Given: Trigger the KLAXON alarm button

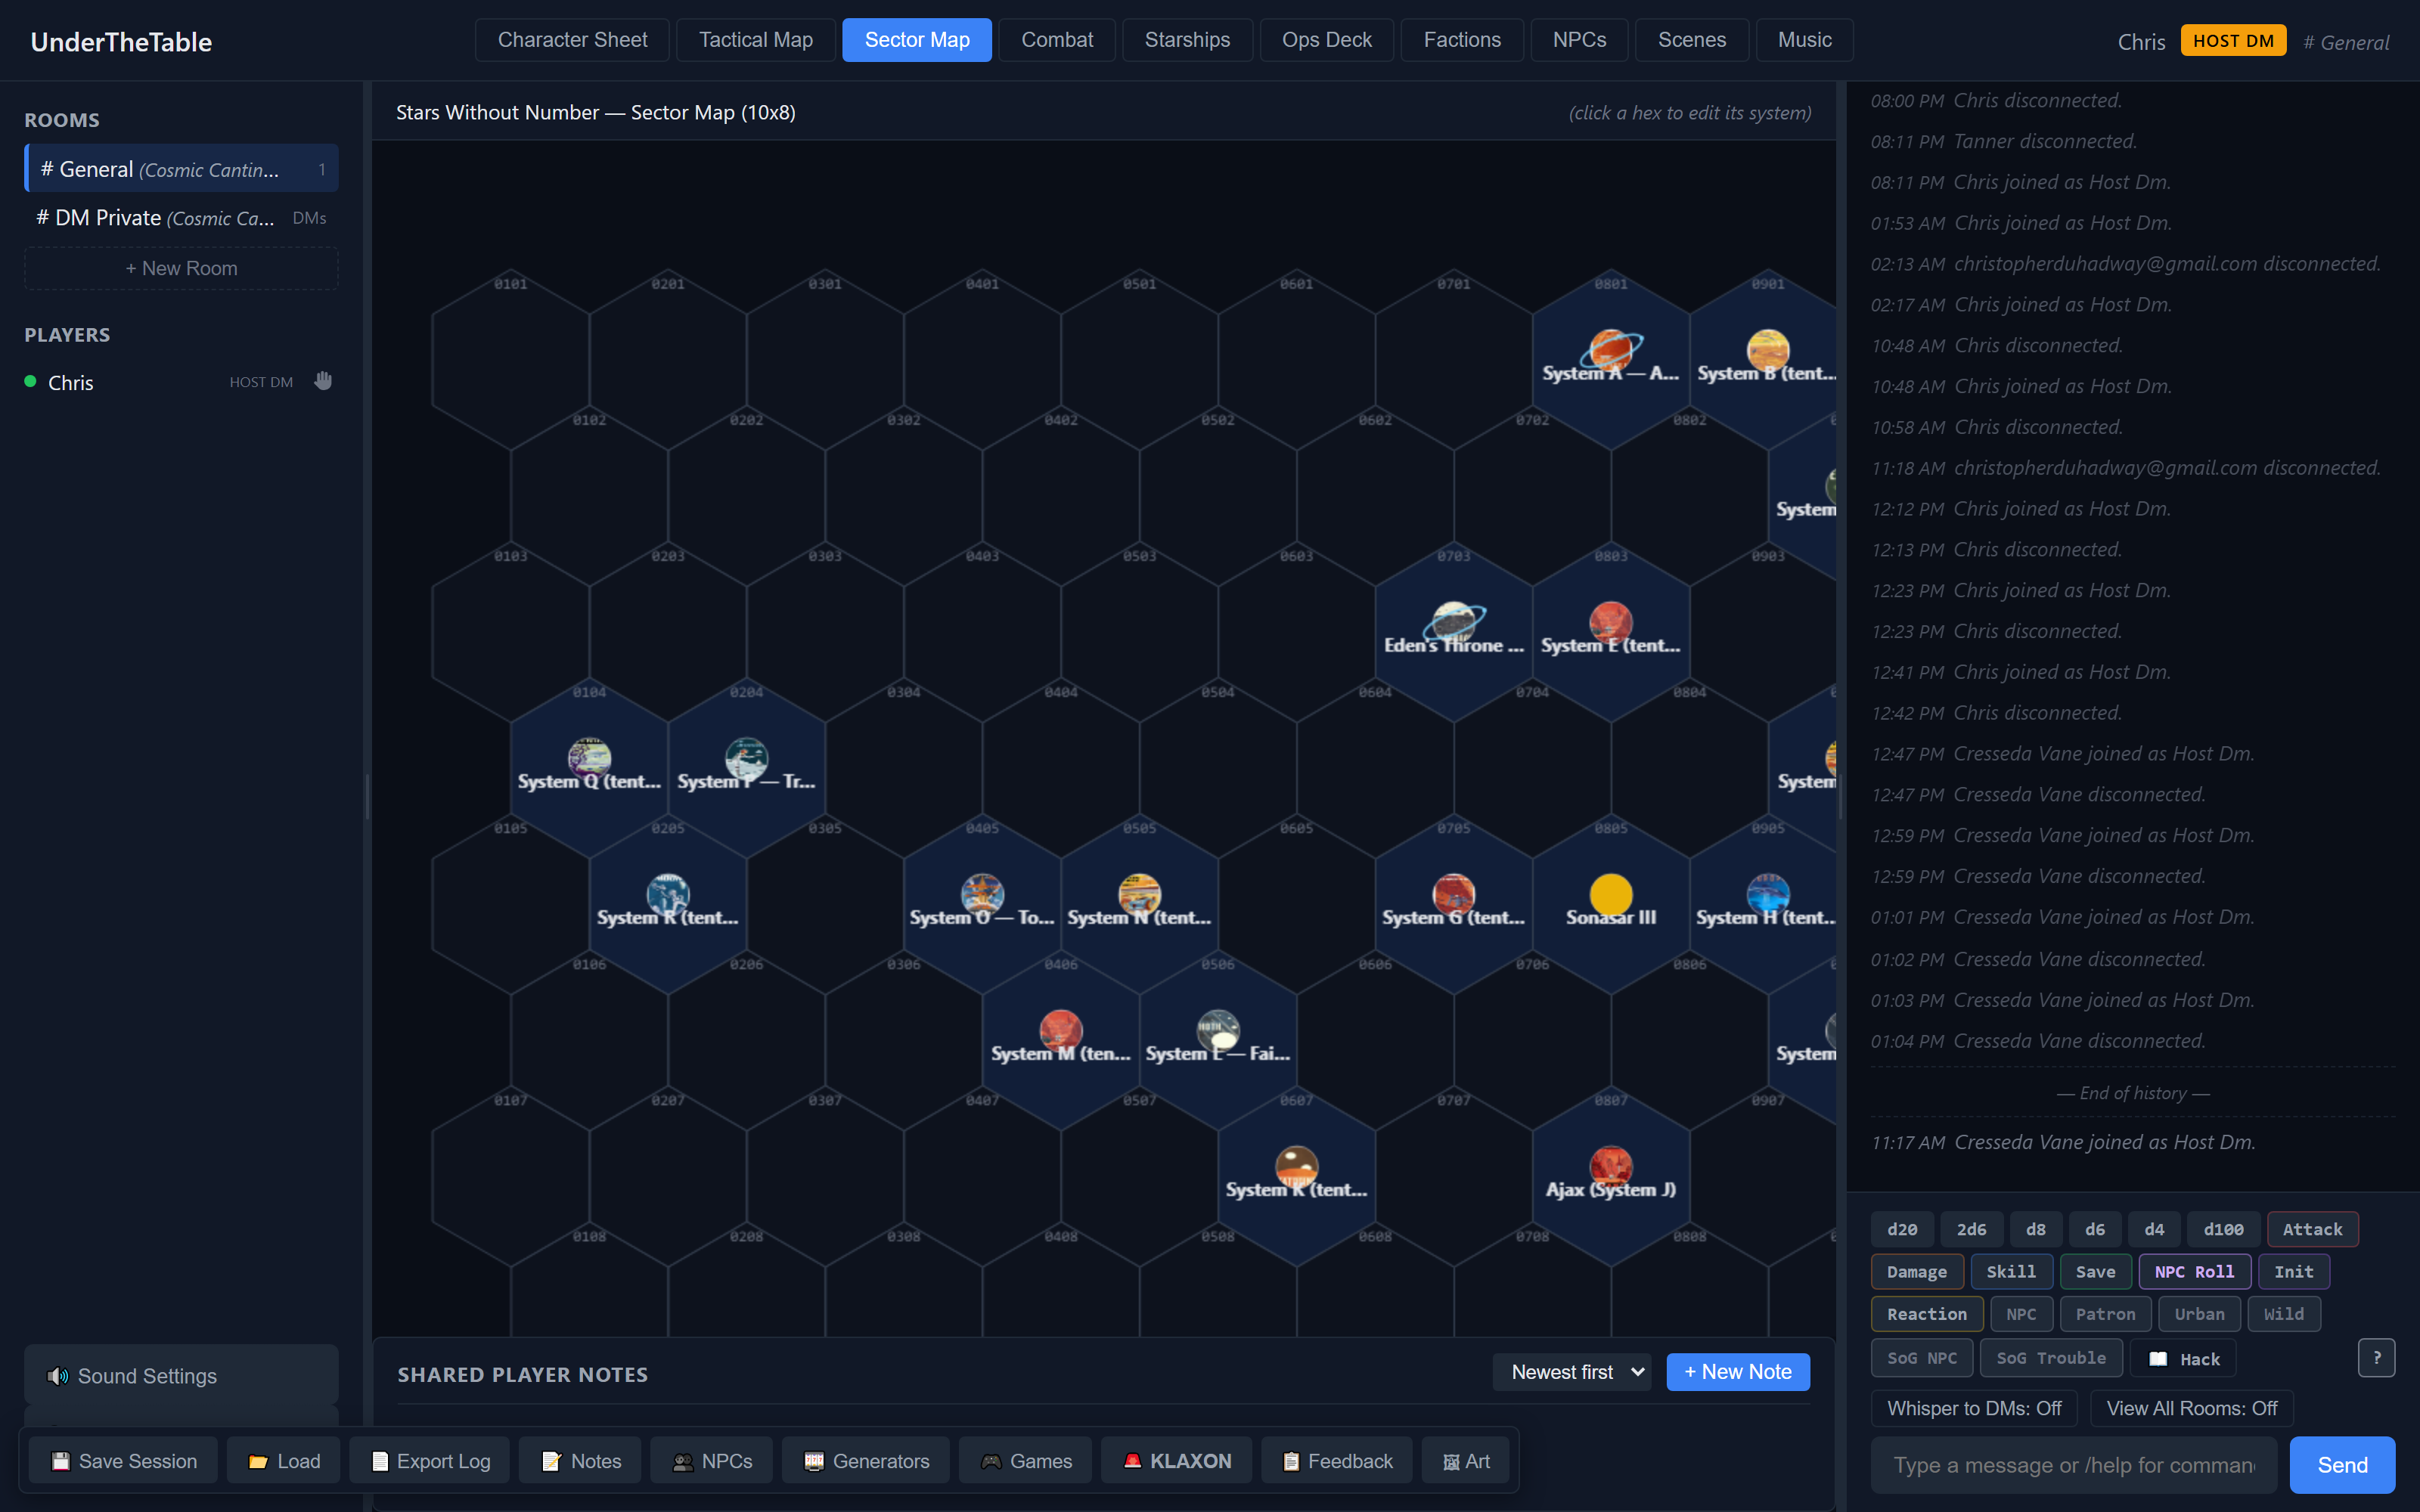Looking at the screenshot, I should 1176,1460.
